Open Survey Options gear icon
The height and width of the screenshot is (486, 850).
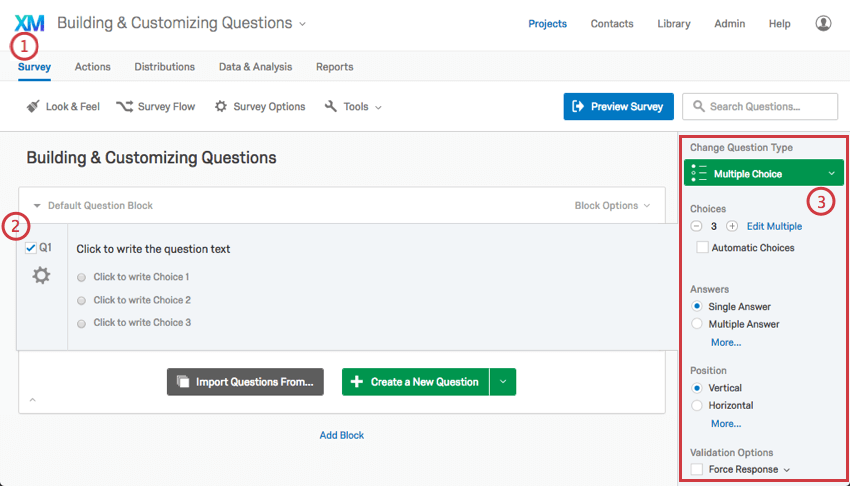click(x=221, y=106)
